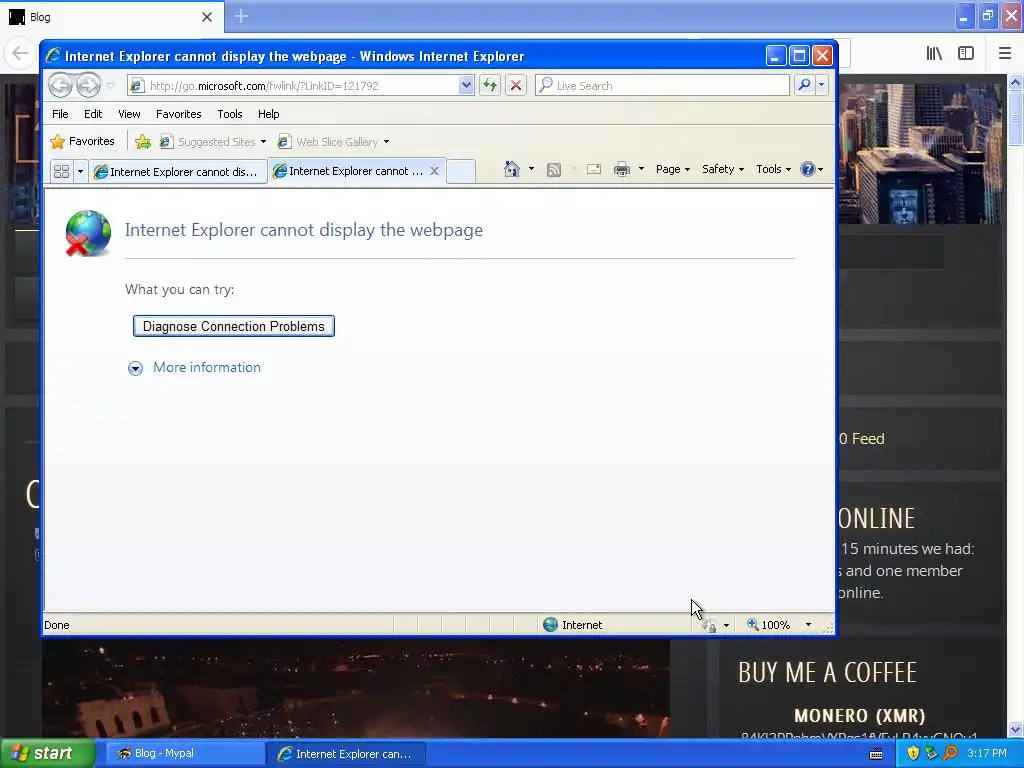Screen dimensions: 1024x768
Task: Click the 3:17 PM system clock
Action: click(987, 754)
